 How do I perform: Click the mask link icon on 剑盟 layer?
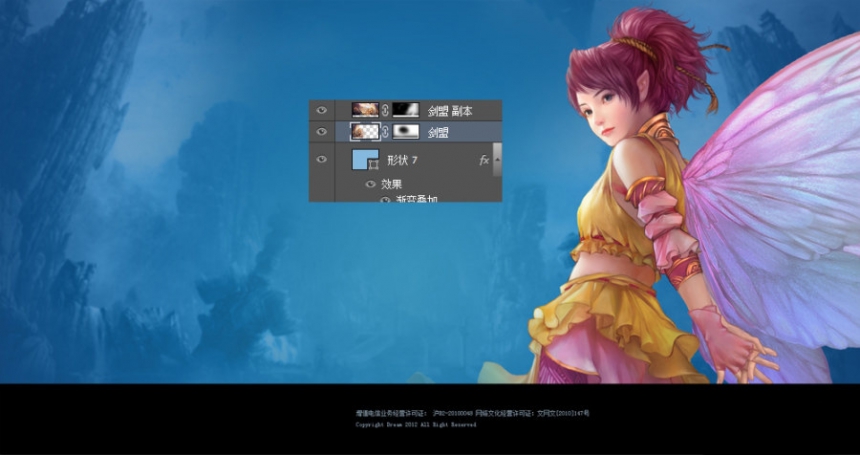tap(385, 132)
